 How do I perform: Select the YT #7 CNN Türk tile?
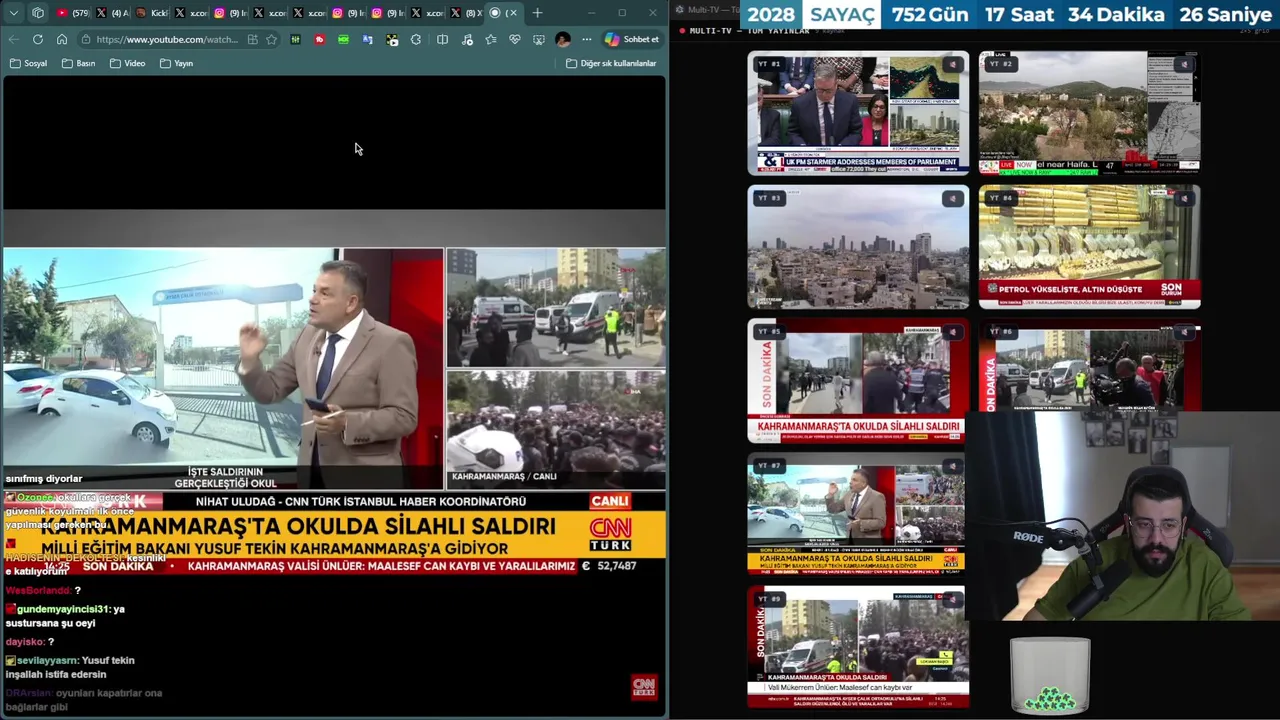[x=856, y=514]
